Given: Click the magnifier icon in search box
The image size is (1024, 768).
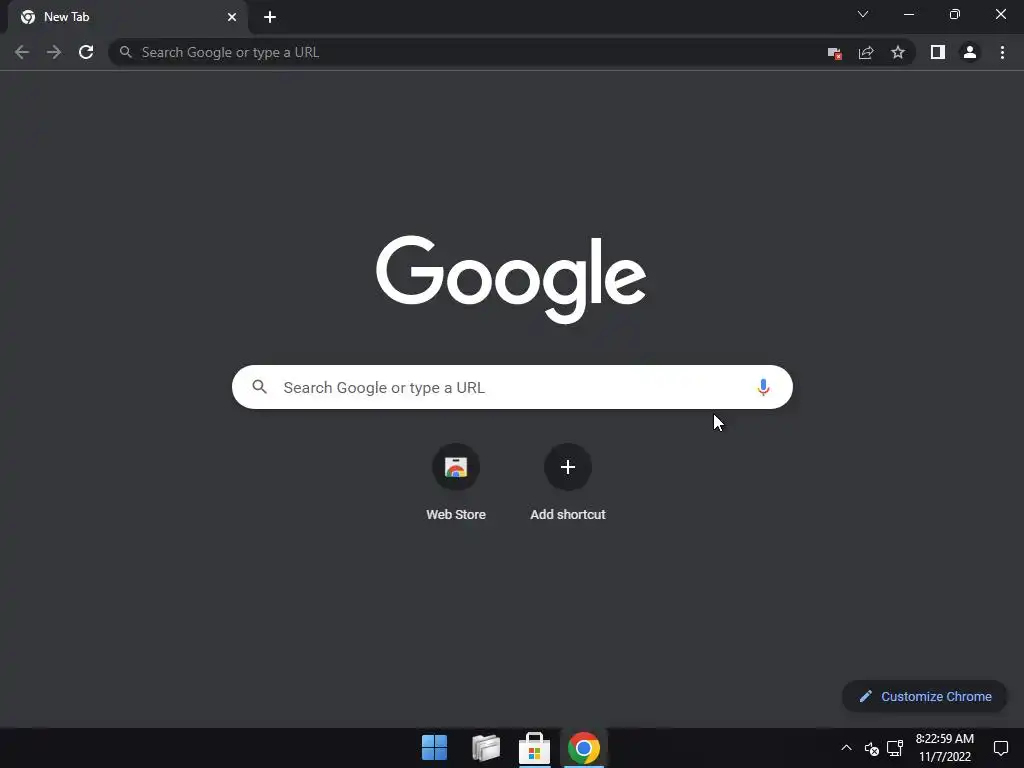Looking at the screenshot, I should tap(259, 387).
